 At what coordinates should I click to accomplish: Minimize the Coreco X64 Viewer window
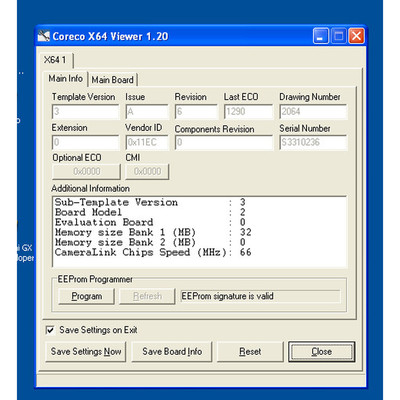321,36
